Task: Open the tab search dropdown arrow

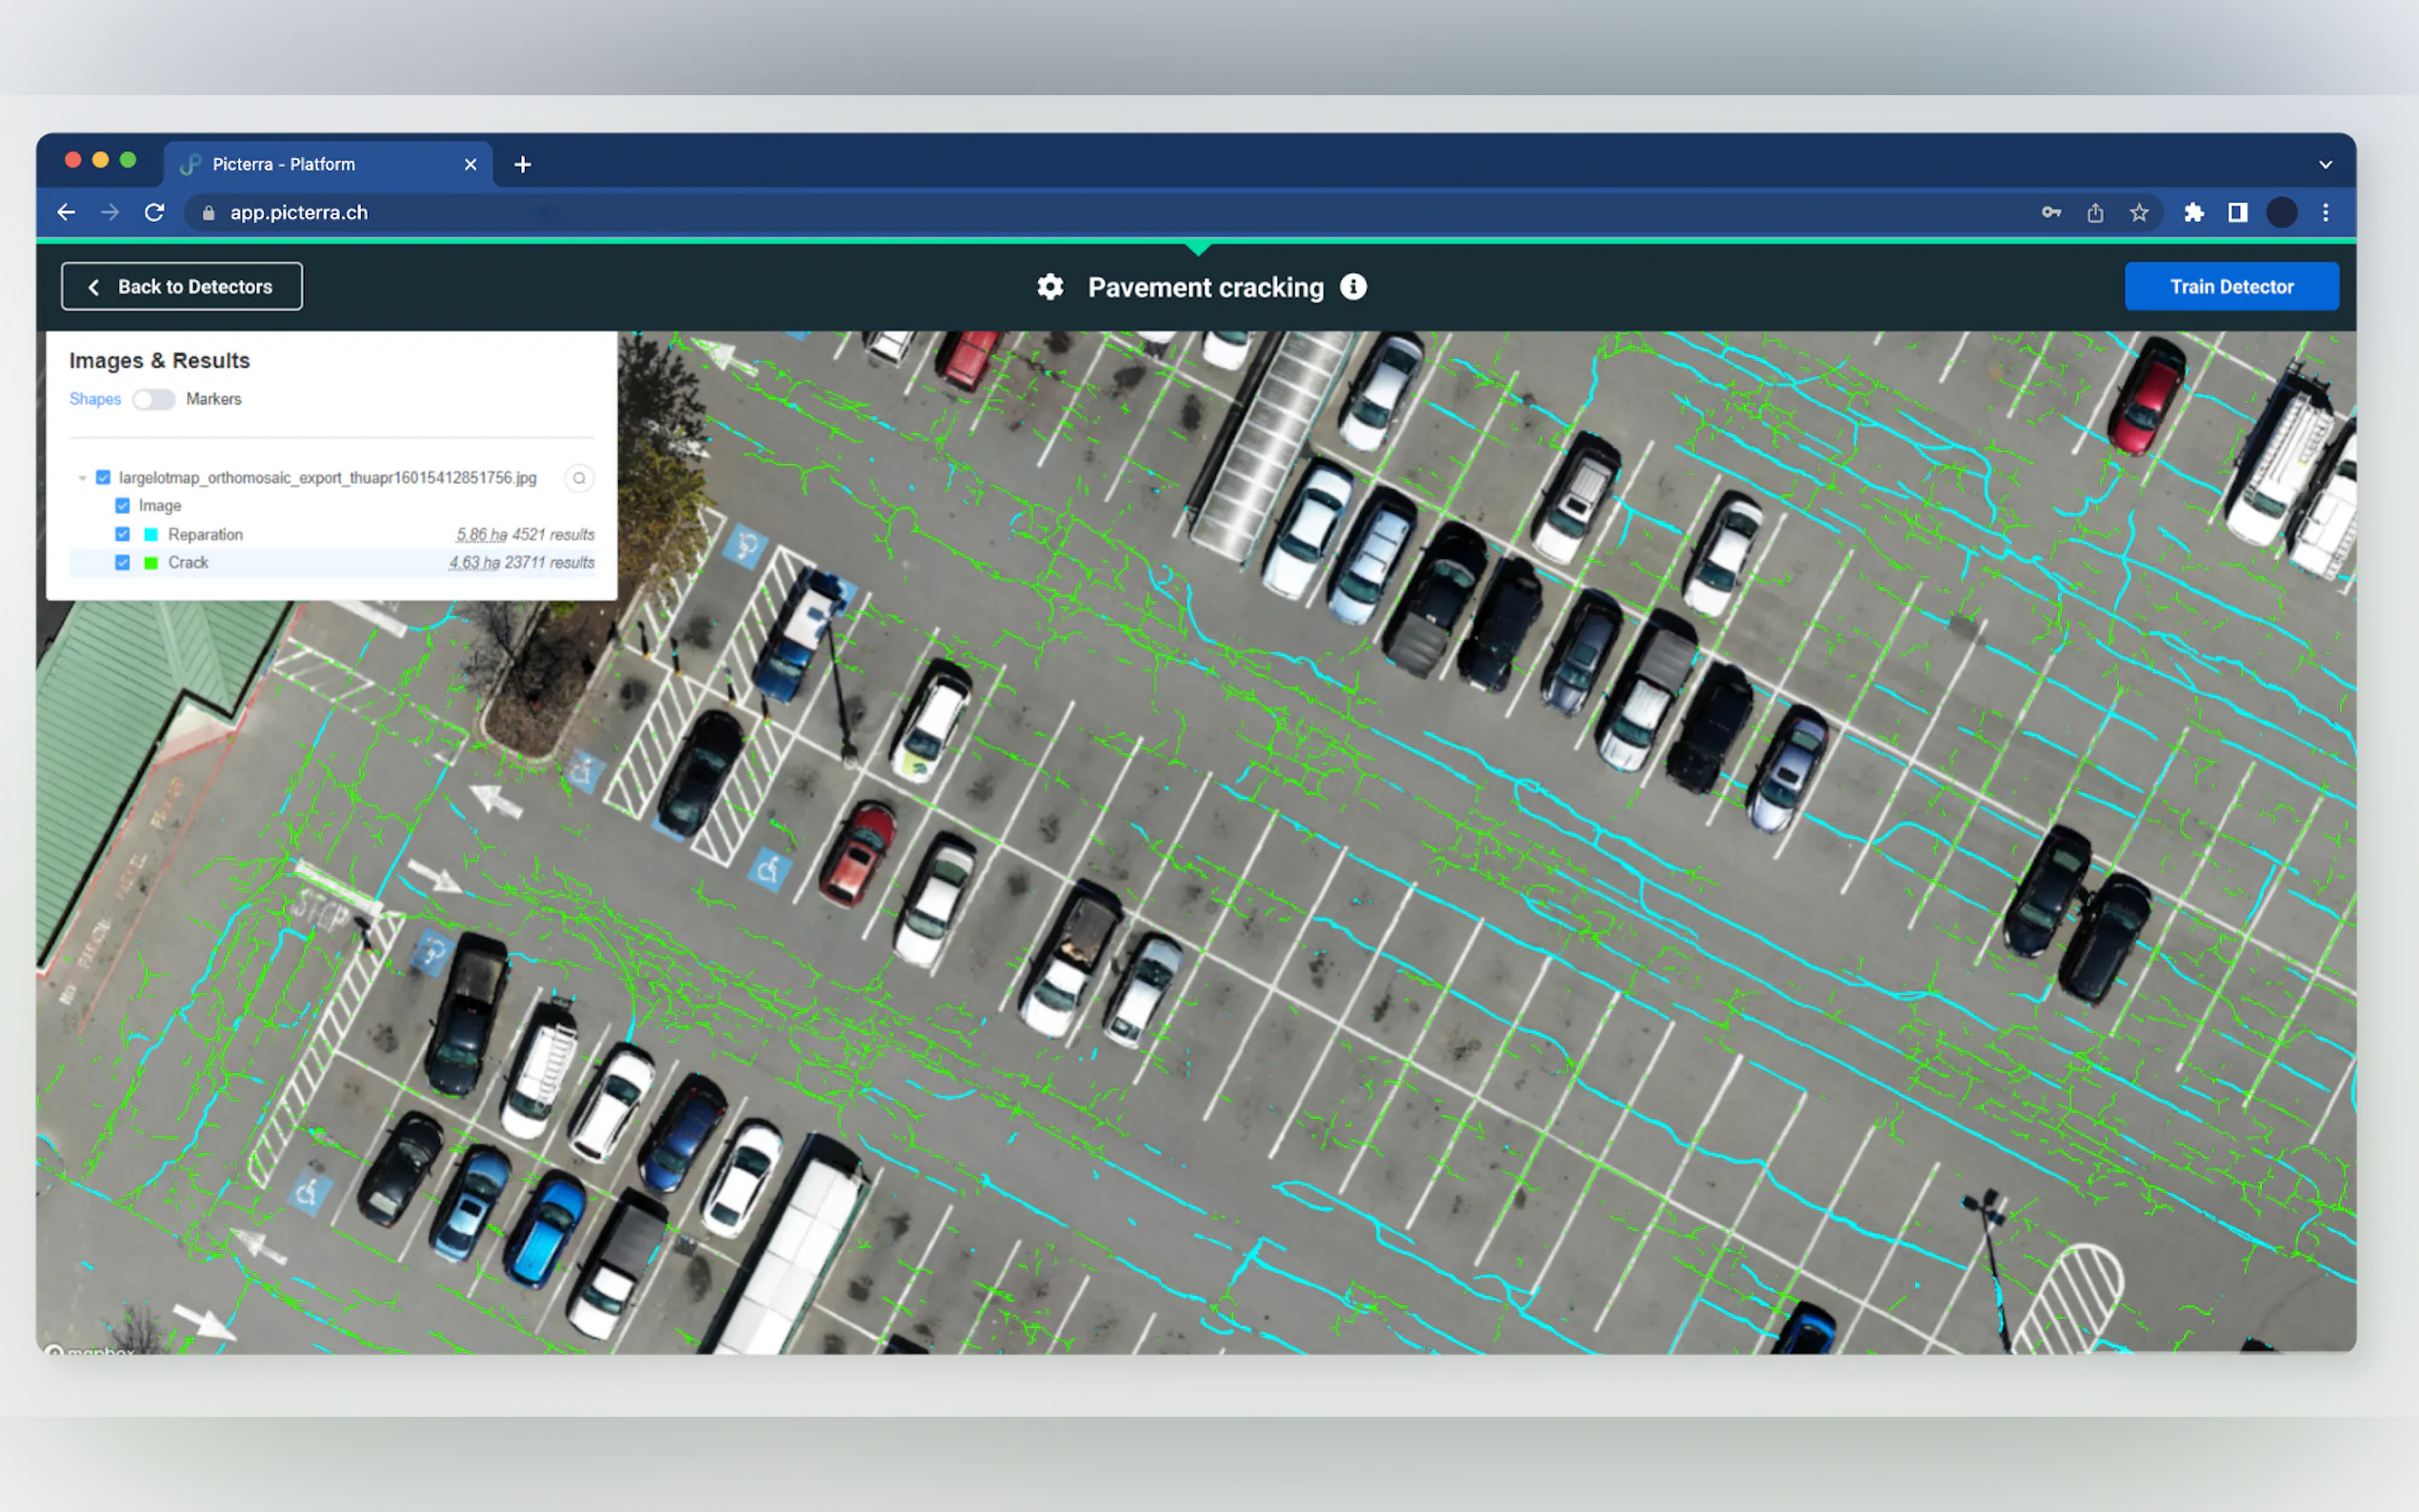Action: [2325, 164]
